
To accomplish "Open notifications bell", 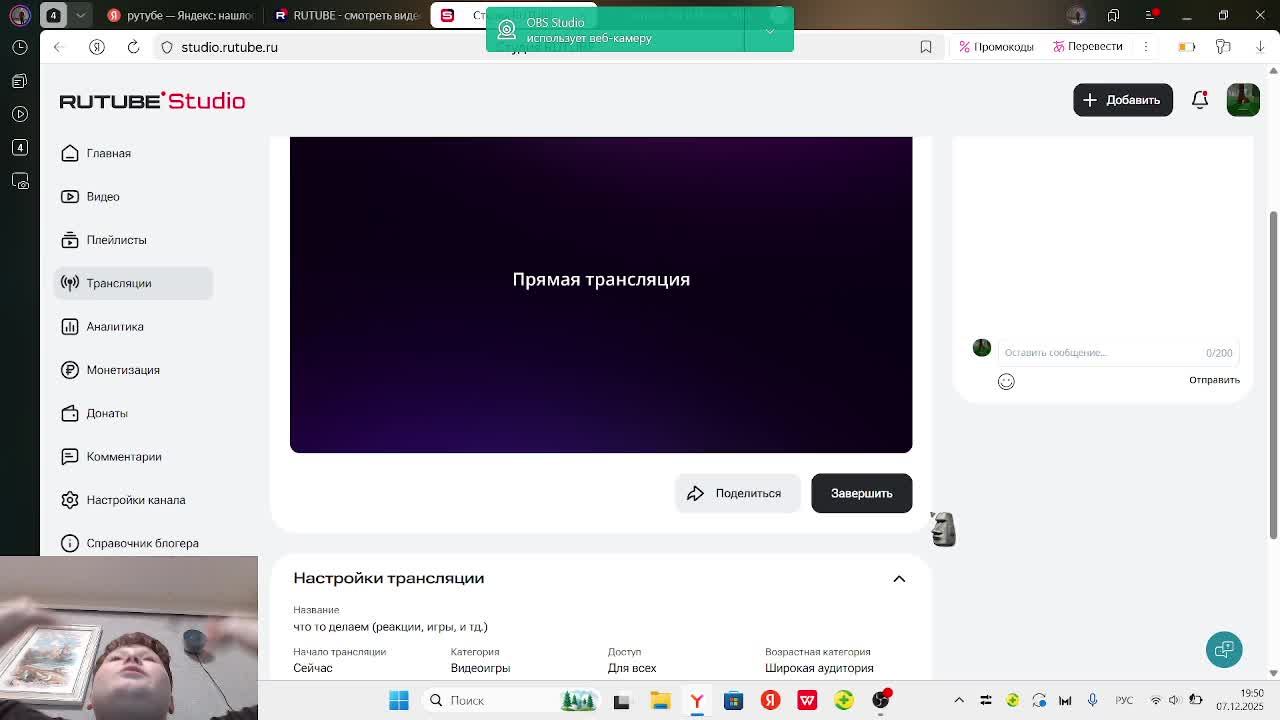I will coord(1200,100).
